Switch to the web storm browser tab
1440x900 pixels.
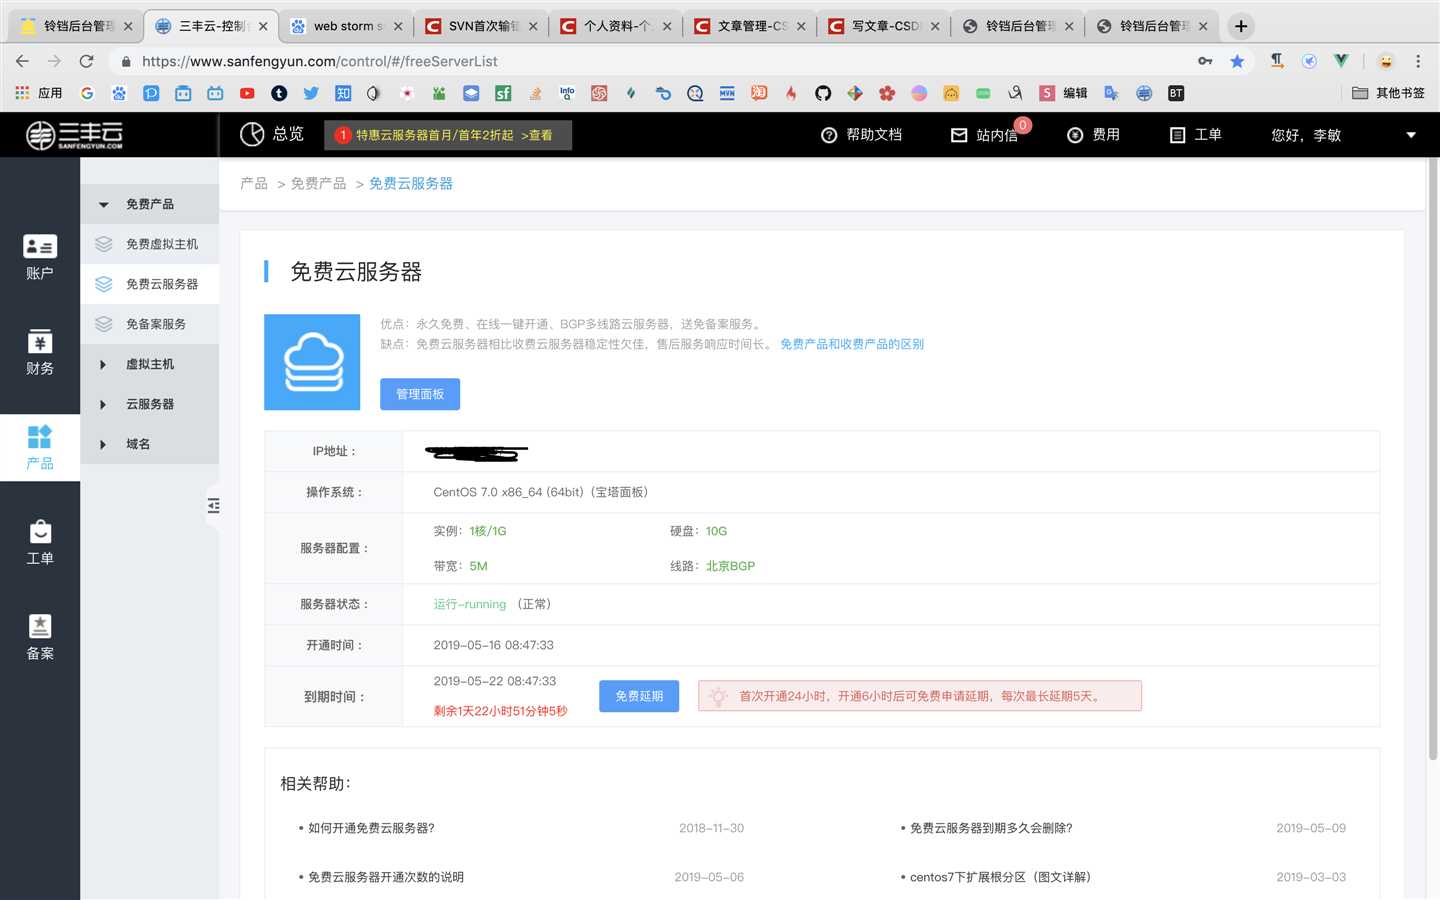(x=345, y=26)
